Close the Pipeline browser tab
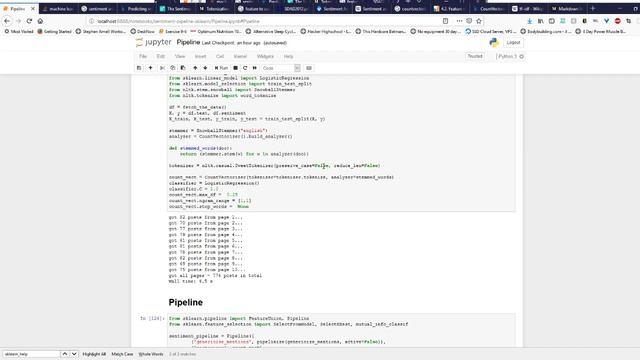 point(33,9)
